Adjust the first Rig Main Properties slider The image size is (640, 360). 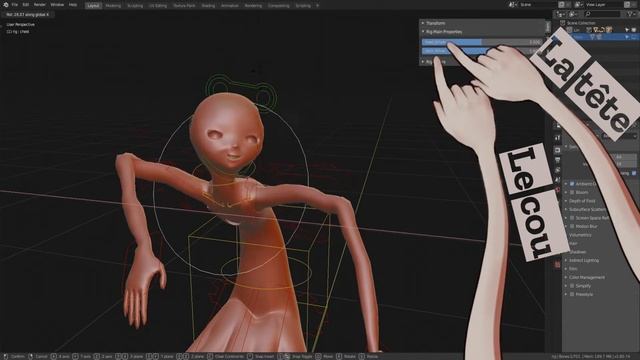pyautogui.click(x=482, y=42)
